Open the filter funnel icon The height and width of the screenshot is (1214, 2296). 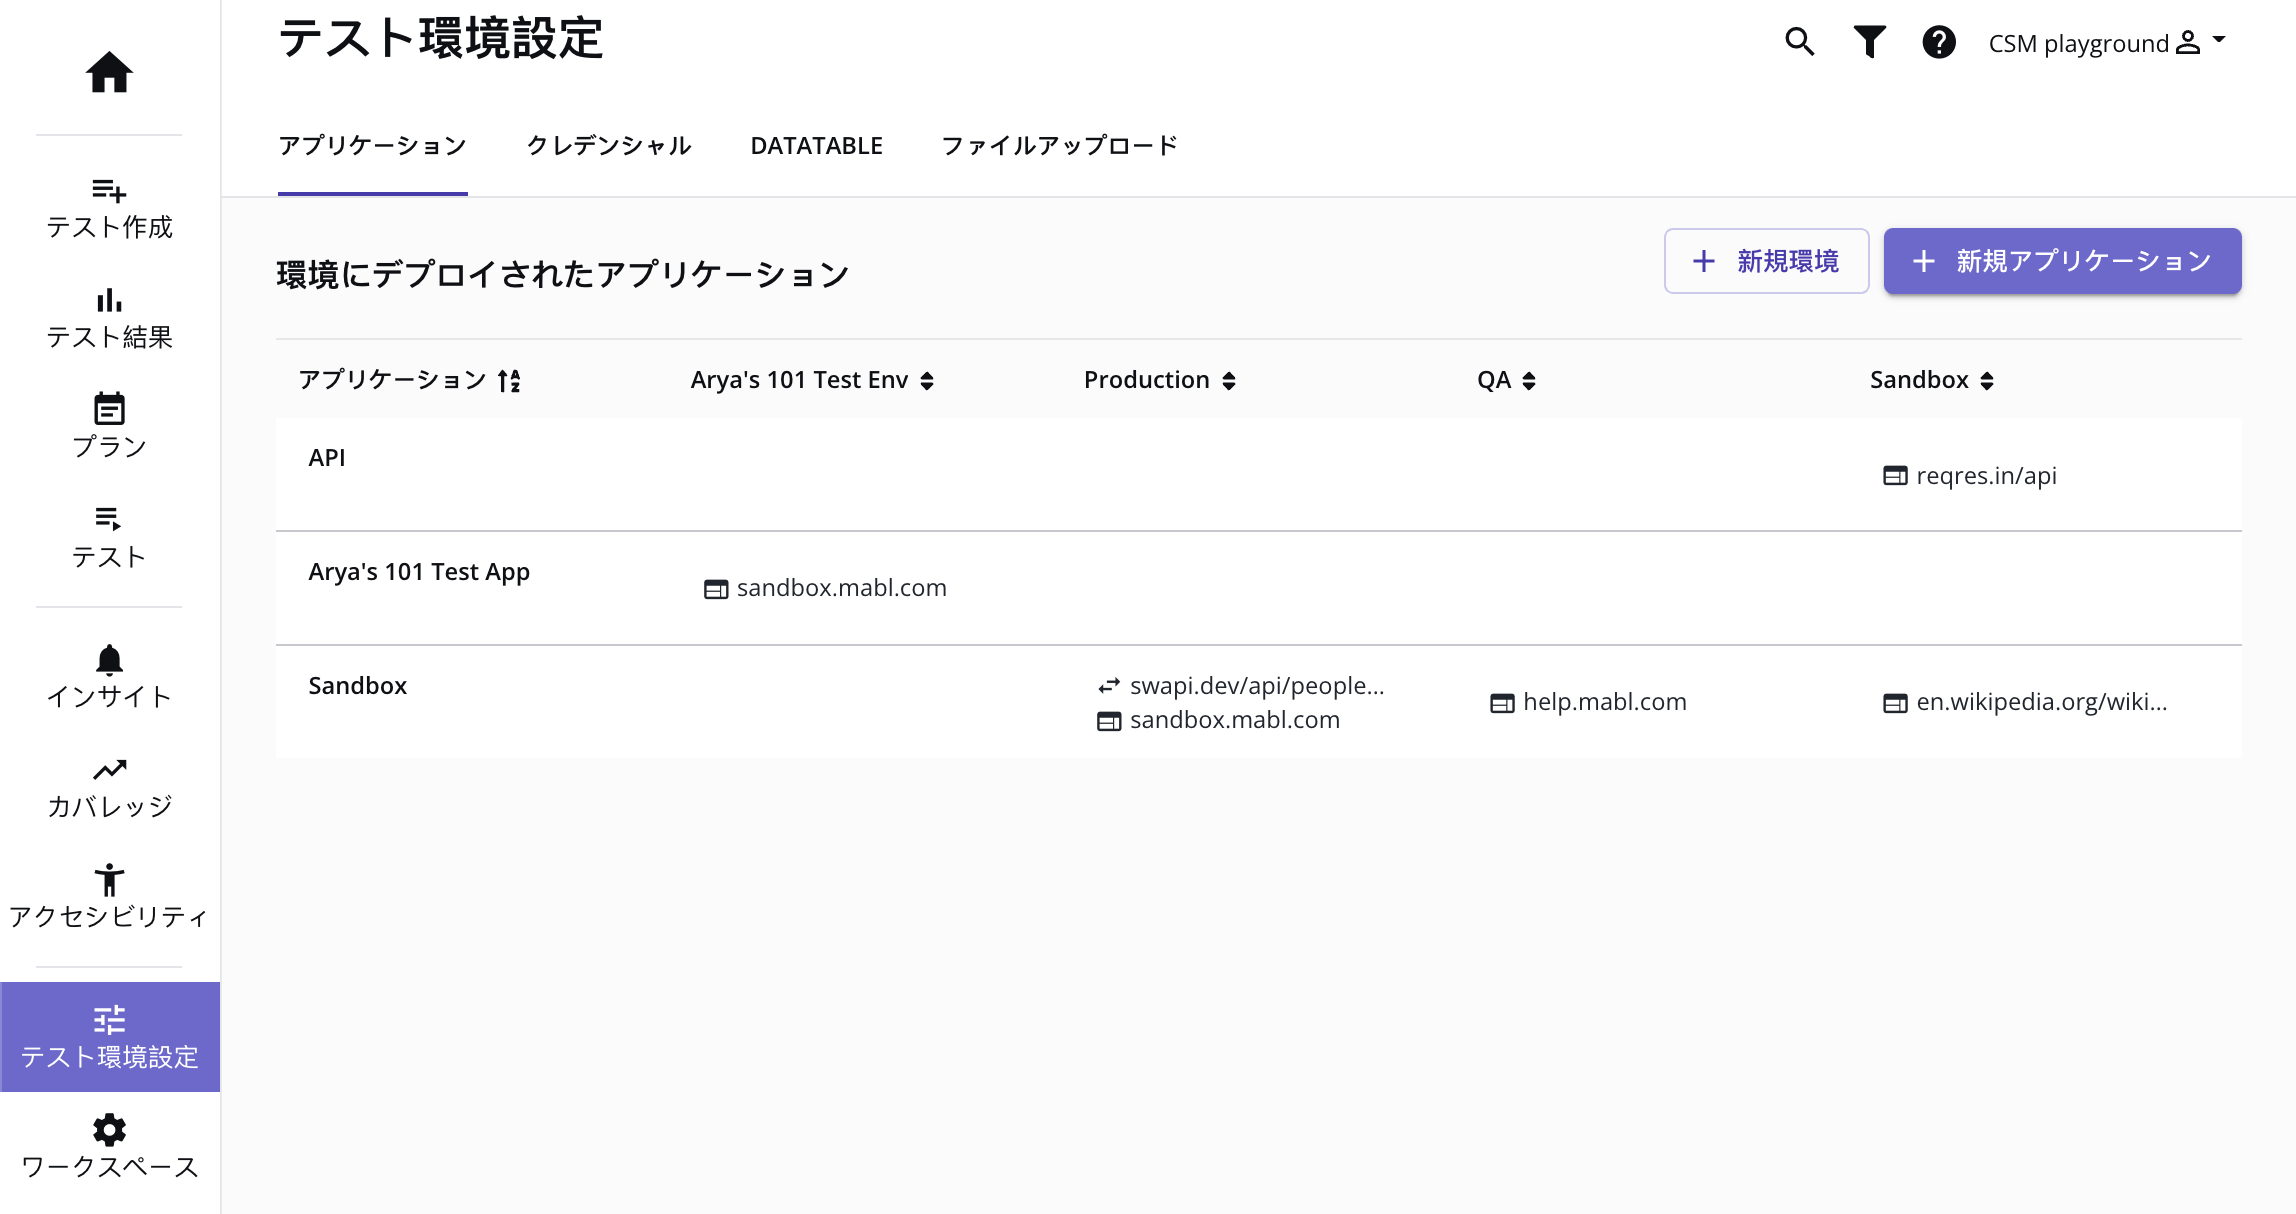pos(1869,42)
